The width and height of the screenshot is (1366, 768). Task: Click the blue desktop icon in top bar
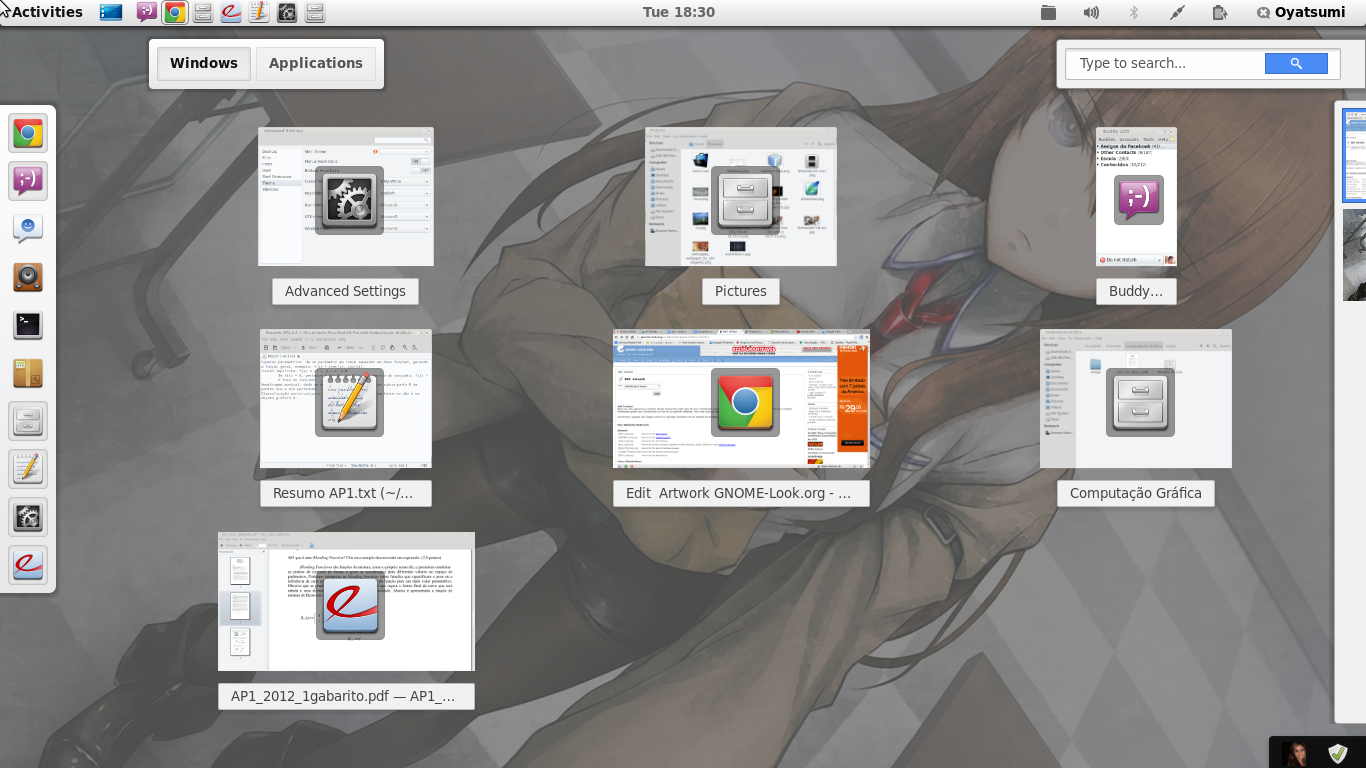point(111,12)
